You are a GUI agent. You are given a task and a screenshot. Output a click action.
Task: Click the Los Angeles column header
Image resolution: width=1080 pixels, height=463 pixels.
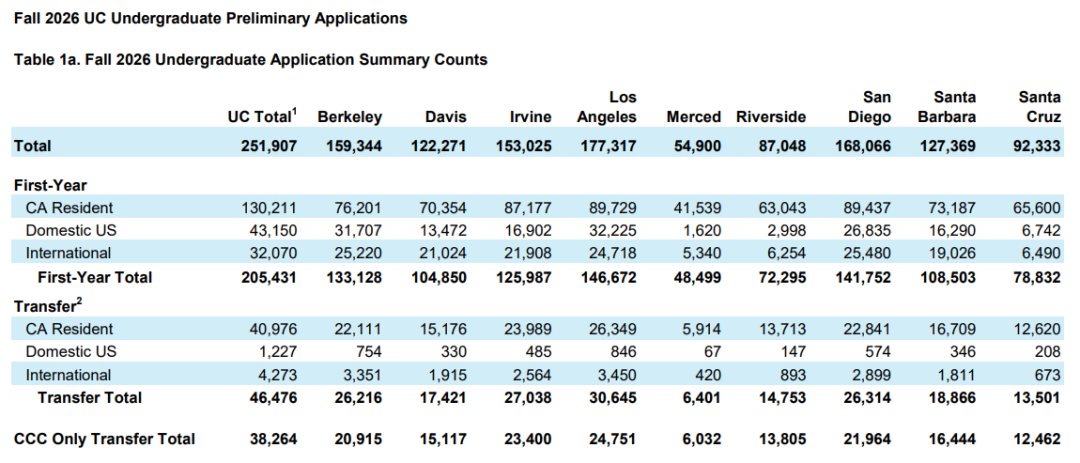(x=606, y=108)
